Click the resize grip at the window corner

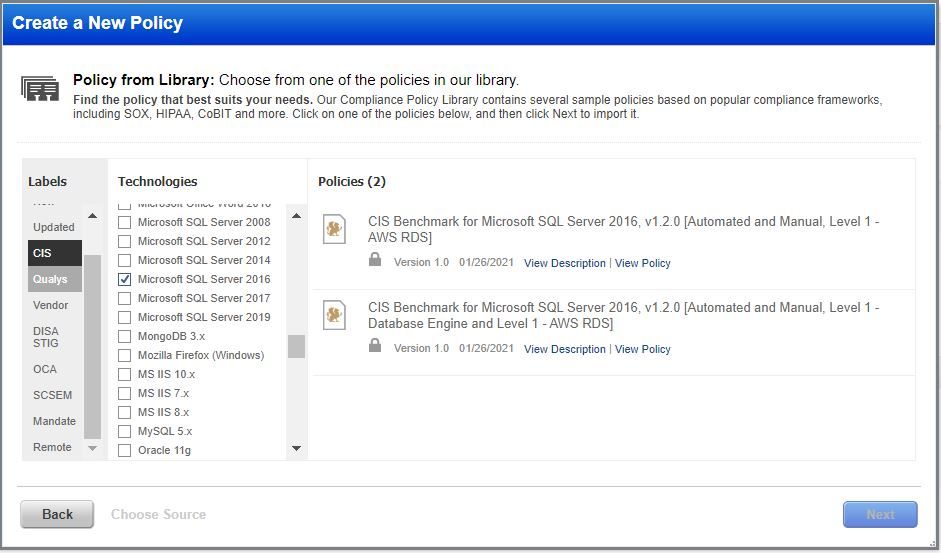click(x=933, y=543)
